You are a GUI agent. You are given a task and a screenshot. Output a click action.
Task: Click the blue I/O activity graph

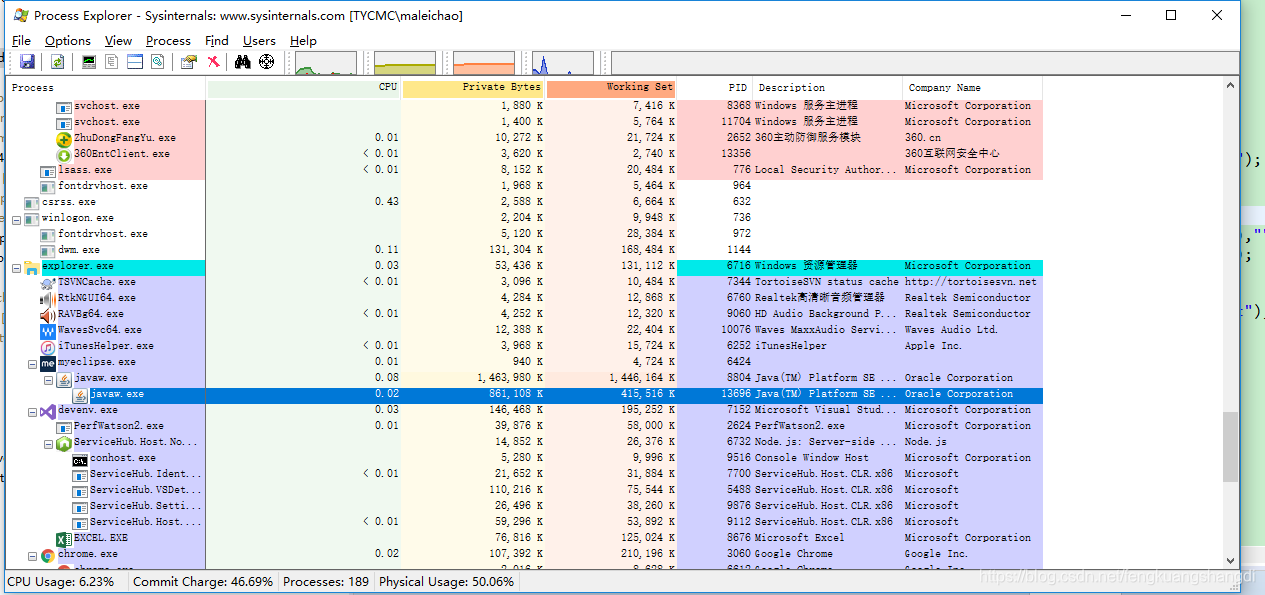click(x=563, y=63)
